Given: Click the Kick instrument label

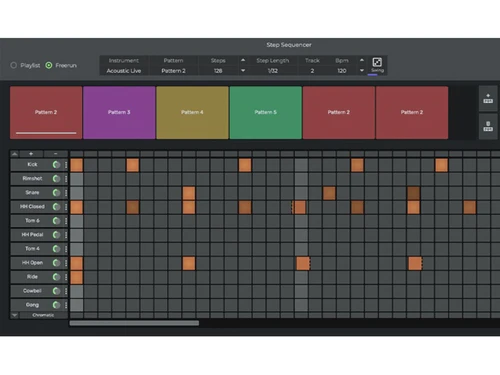Looking at the screenshot, I should tap(32, 165).
